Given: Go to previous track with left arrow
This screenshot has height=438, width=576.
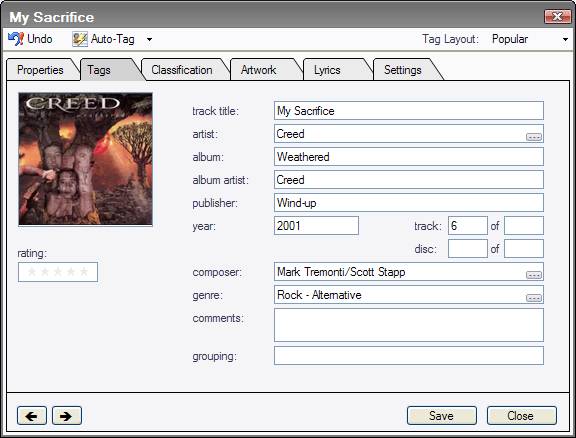Looking at the screenshot, I should 32,416.
